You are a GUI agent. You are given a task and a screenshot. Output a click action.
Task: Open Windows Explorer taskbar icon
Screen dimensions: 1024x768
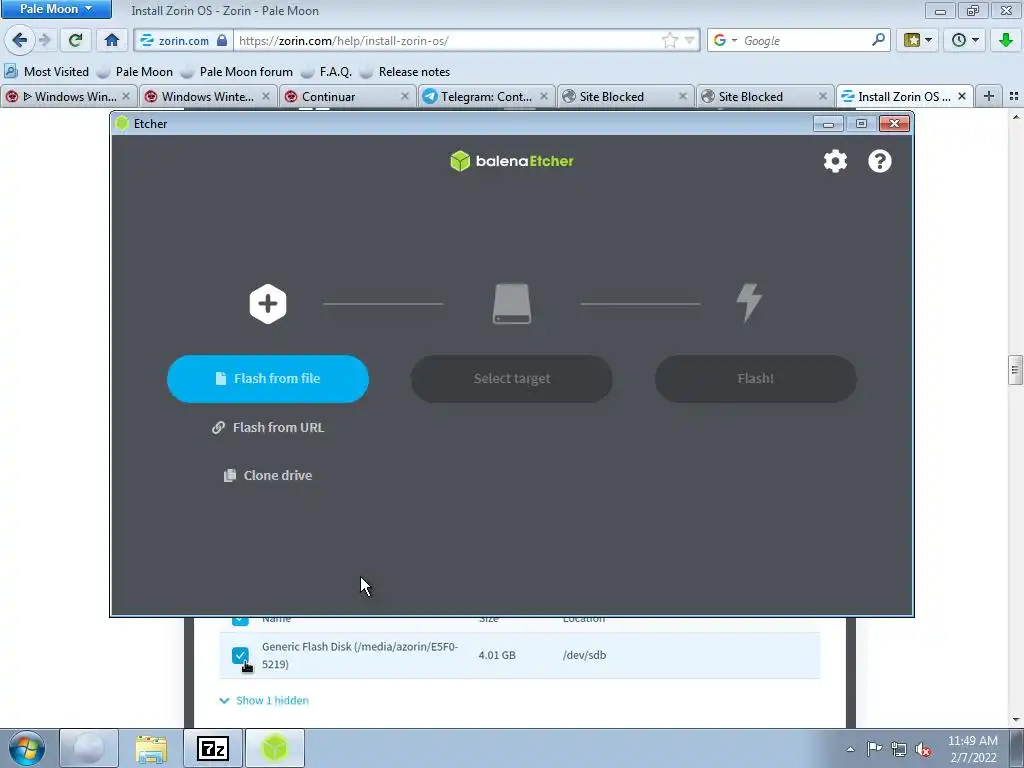(x=151, y=748)
